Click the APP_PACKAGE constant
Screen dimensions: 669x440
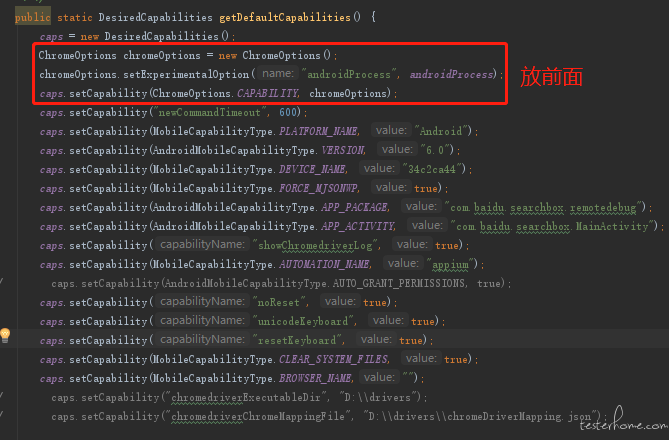tap(354, 207)
